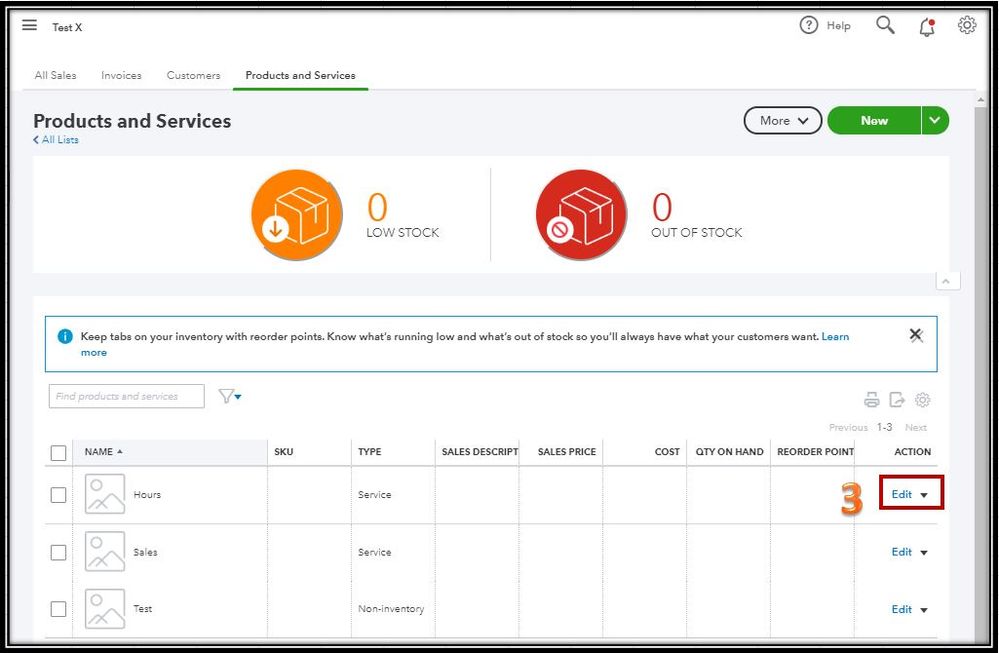Go back via All Lists link

pyautogui.click(x=57, y=140)
